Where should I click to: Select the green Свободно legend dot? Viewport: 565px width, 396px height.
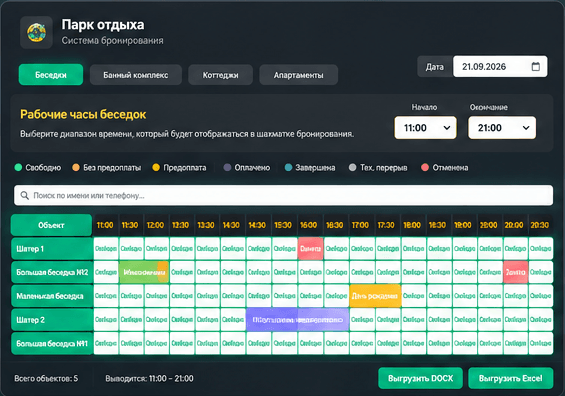[x=18, y=167]
